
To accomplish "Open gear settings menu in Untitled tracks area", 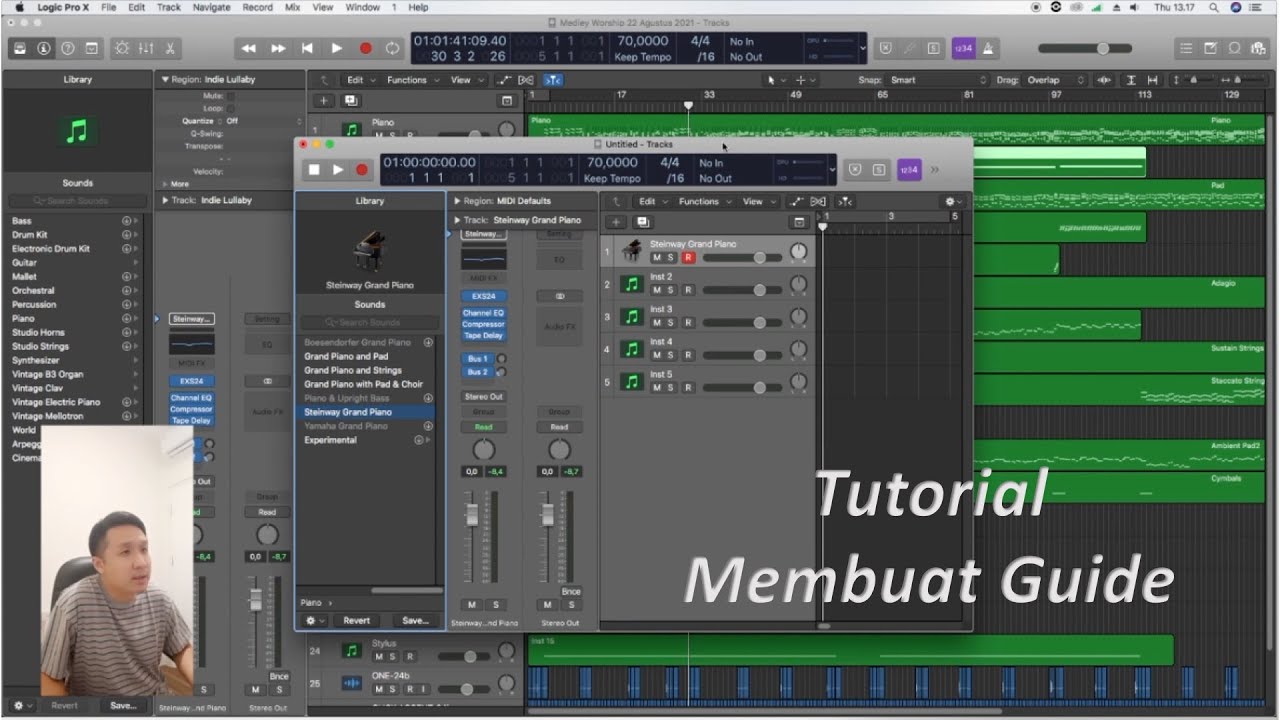I will tap(953, 201).
